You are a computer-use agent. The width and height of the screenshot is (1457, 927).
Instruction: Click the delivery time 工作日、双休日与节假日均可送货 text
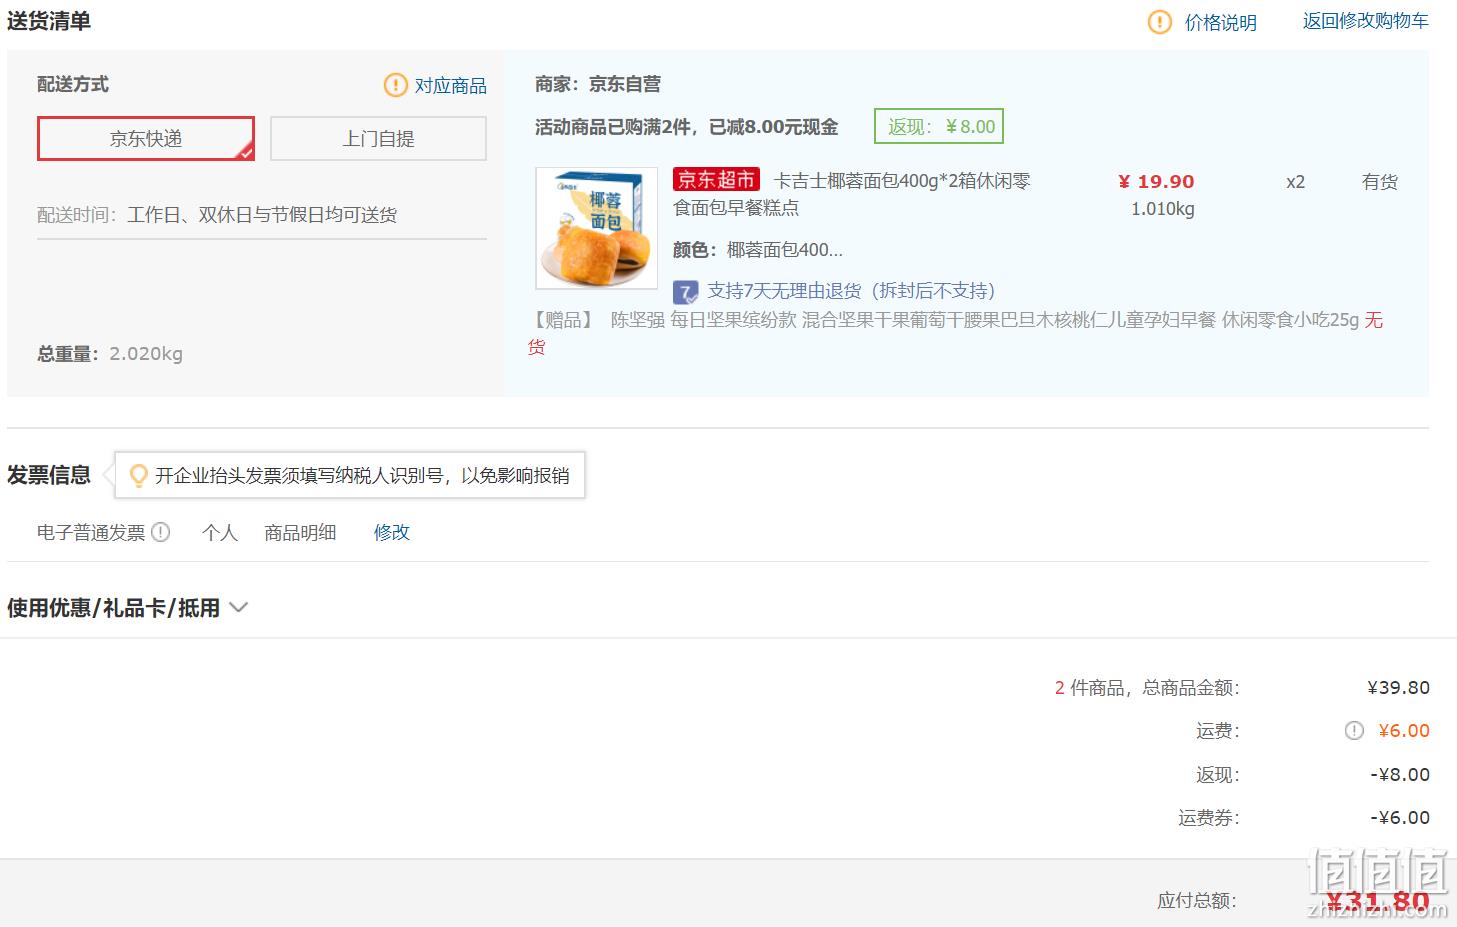pos(262,215)
